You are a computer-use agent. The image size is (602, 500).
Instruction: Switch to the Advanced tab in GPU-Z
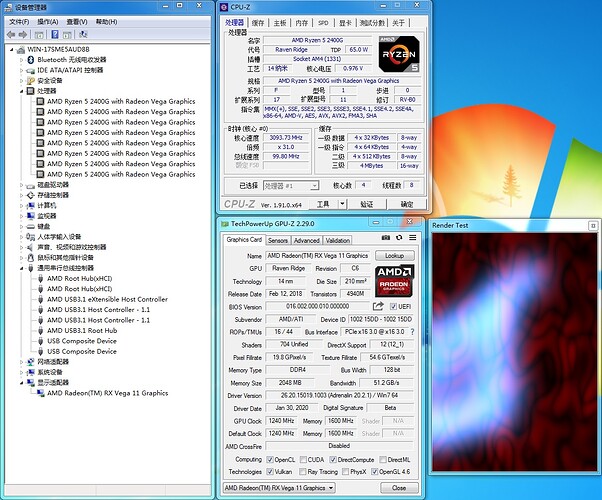click(307, 240)
